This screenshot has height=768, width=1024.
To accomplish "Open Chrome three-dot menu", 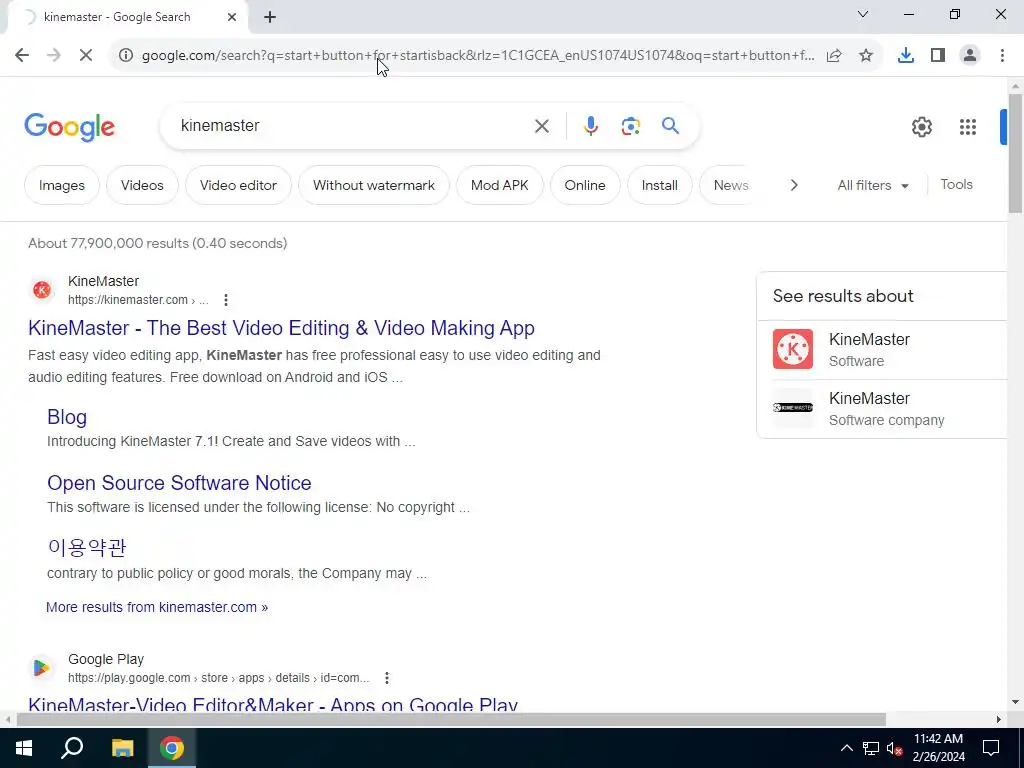I will pos(1002,56).
